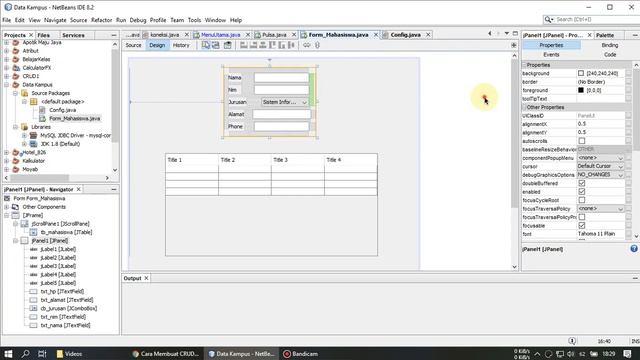The image size is (640, 360).
Task: Click the Preview Design toolbar icon
Action: [x=227, y=45]
